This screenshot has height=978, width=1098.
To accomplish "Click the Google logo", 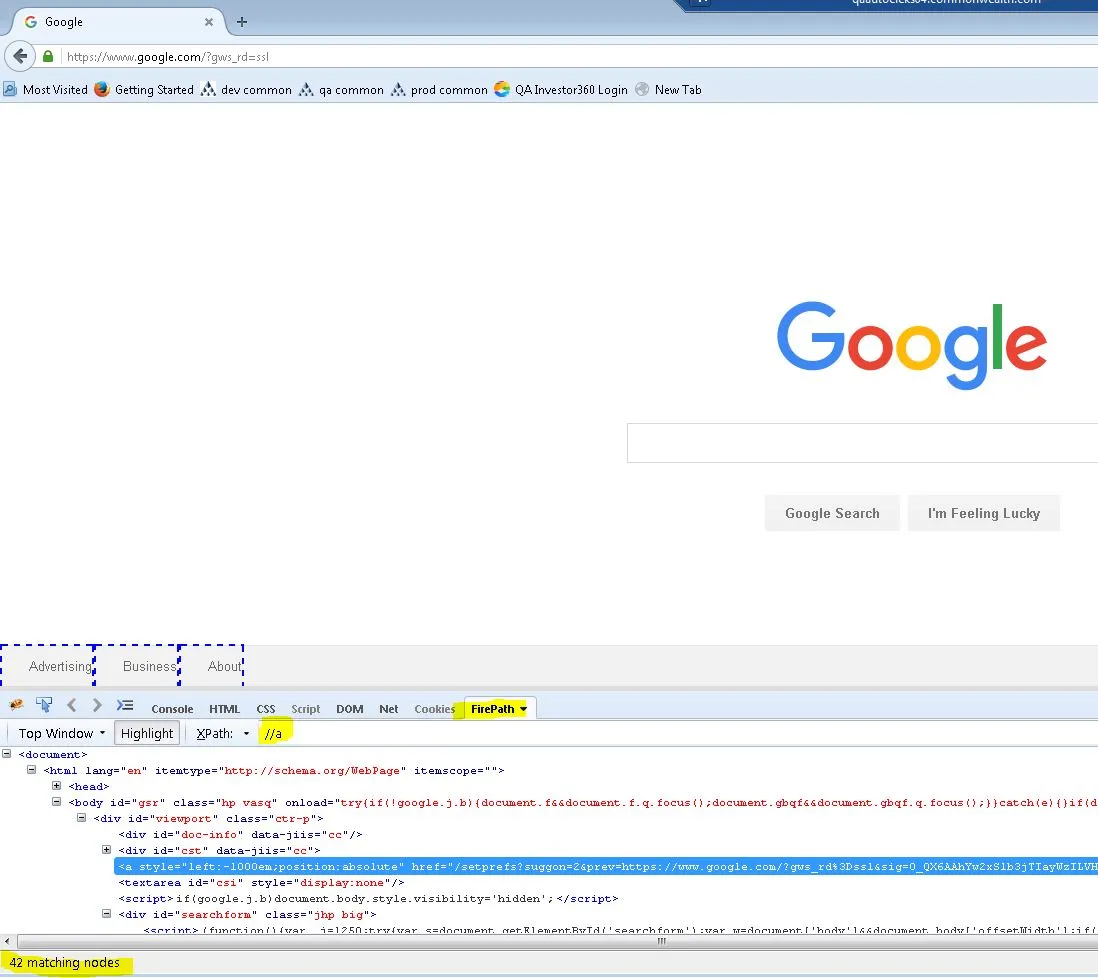I will click(911, 344).
